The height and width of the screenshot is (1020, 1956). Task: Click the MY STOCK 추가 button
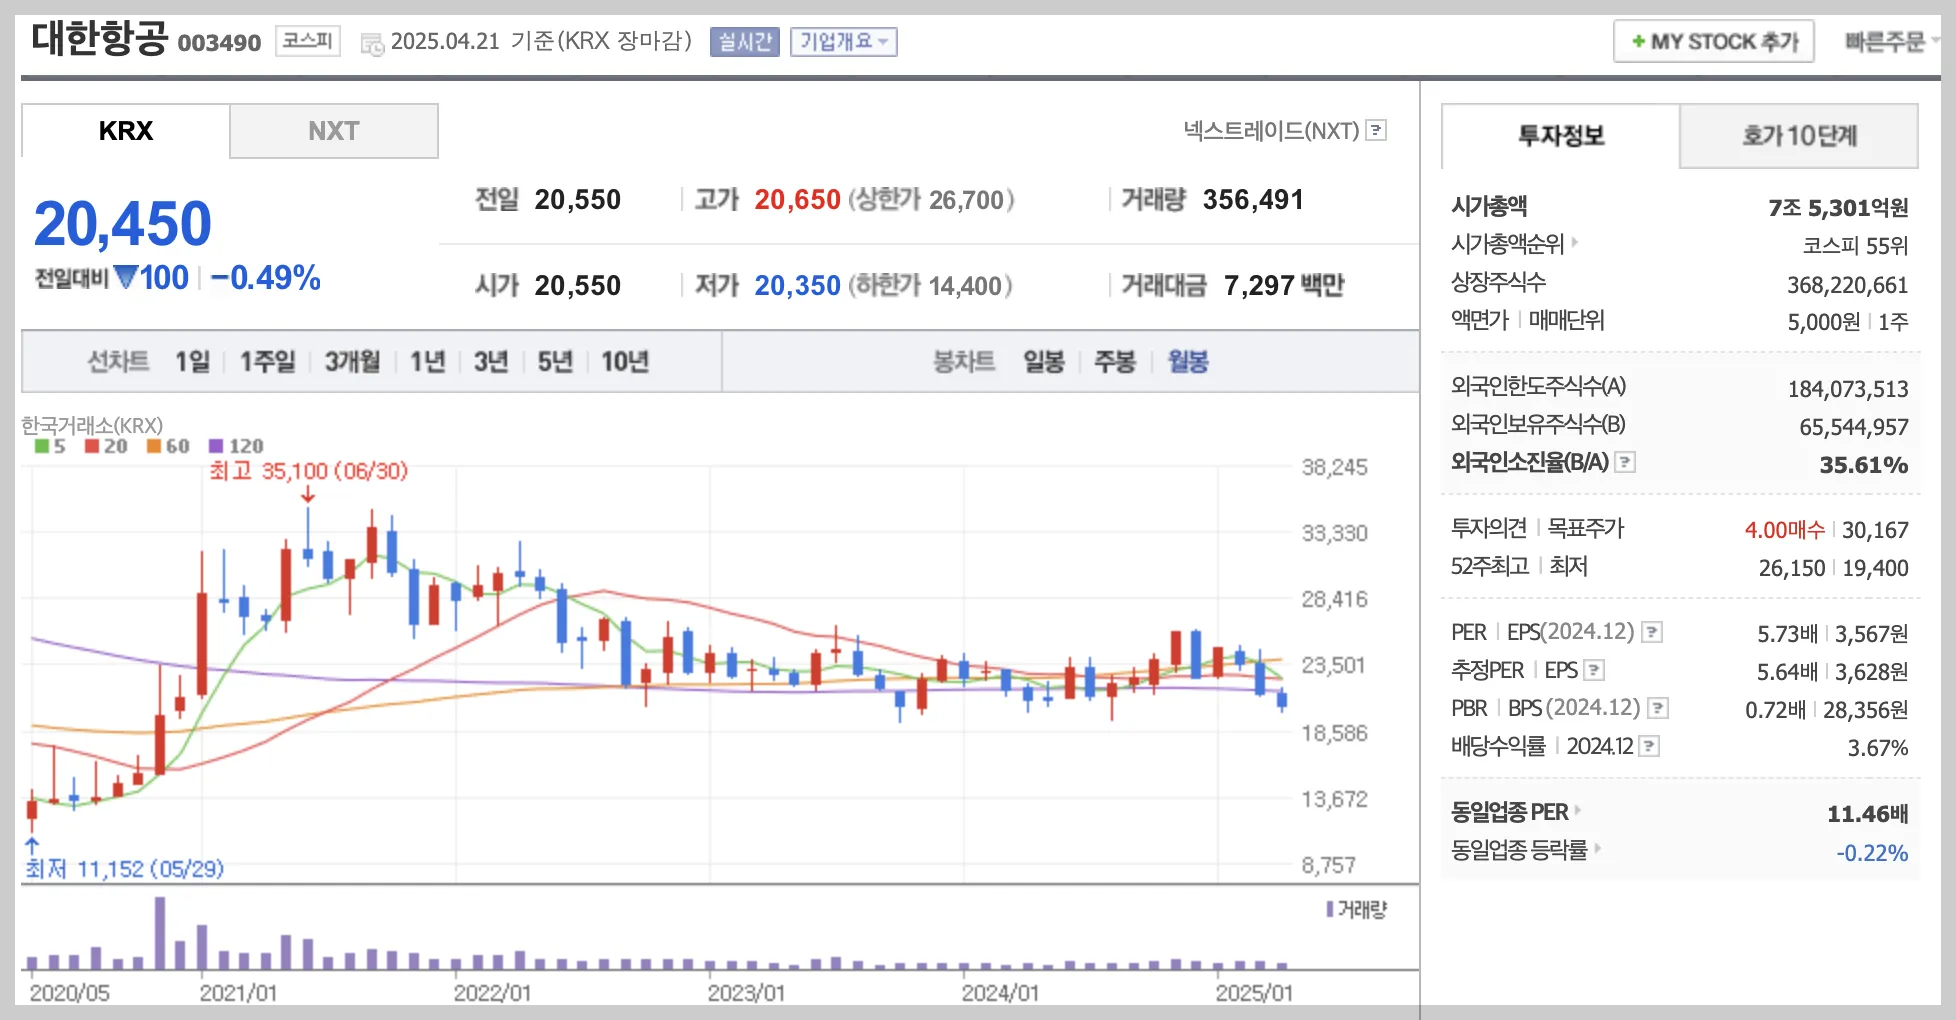point(1714,41)
